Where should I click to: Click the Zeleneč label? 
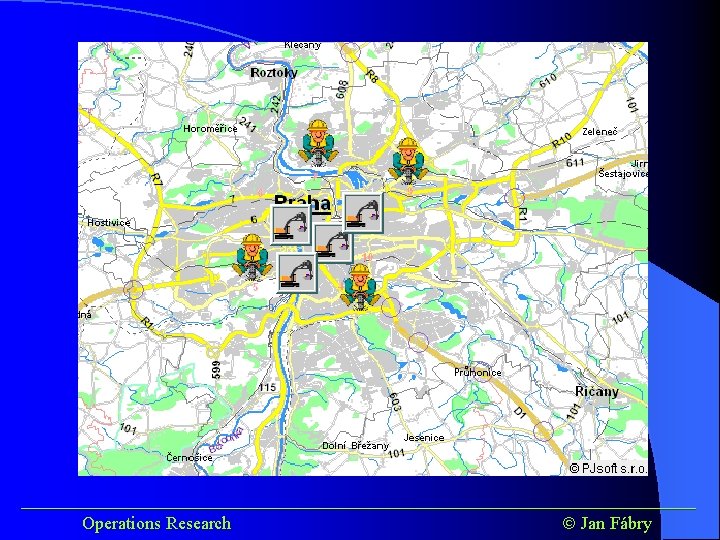click(x=600, y=132)
